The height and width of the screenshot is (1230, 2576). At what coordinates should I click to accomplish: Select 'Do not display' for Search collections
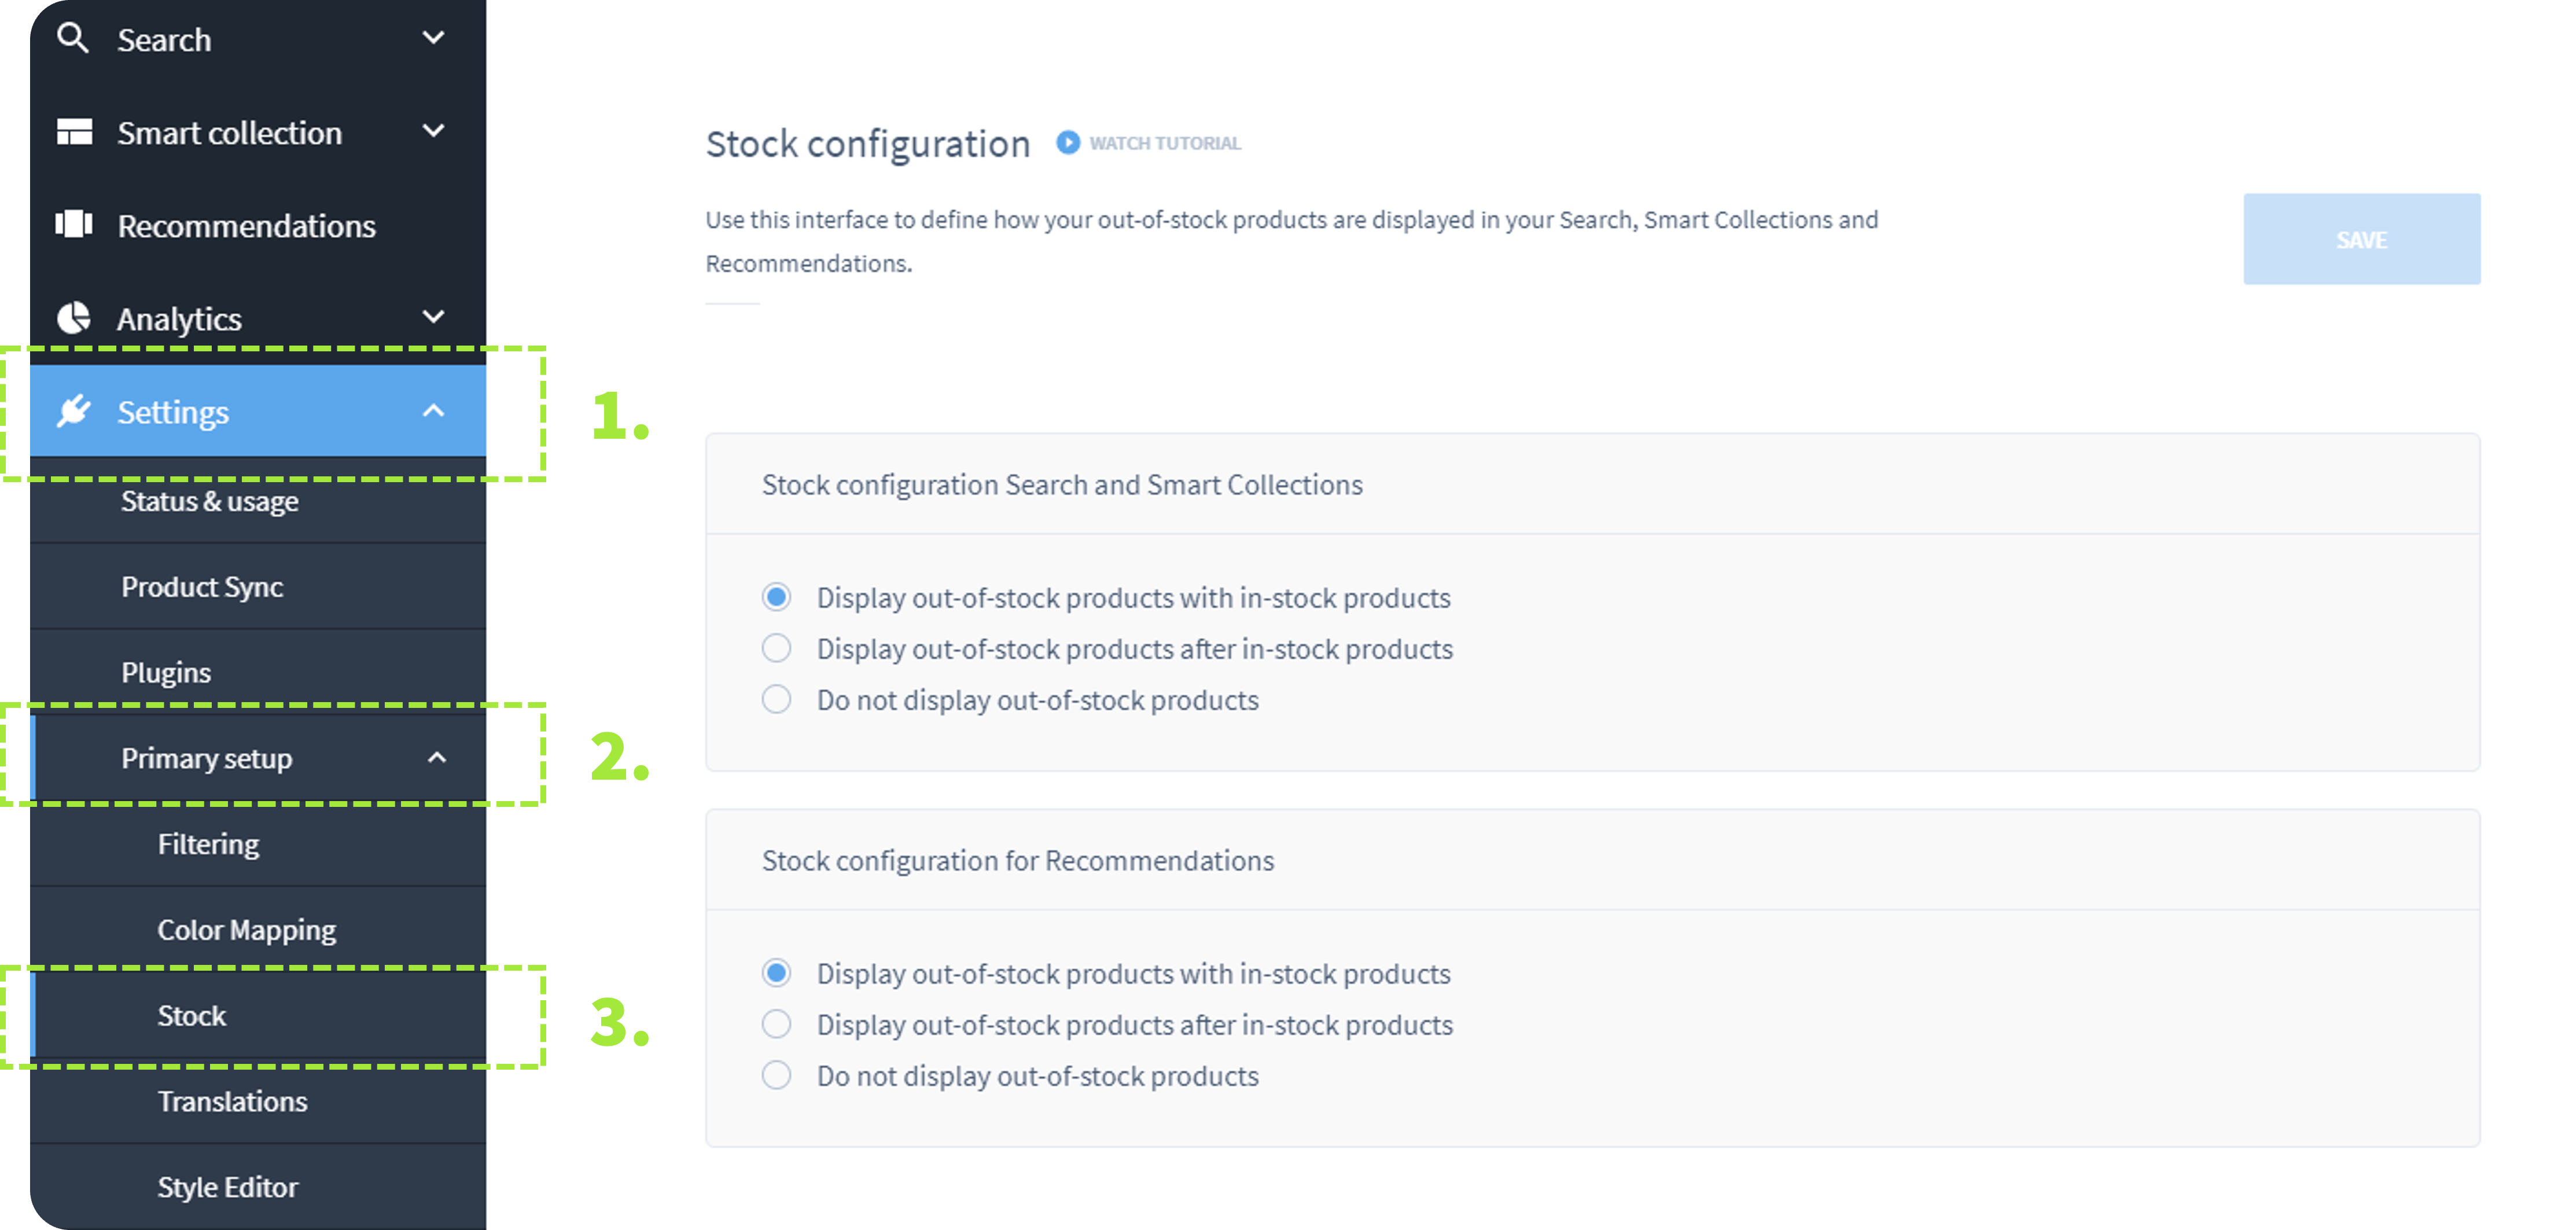[x=776, y=700]
